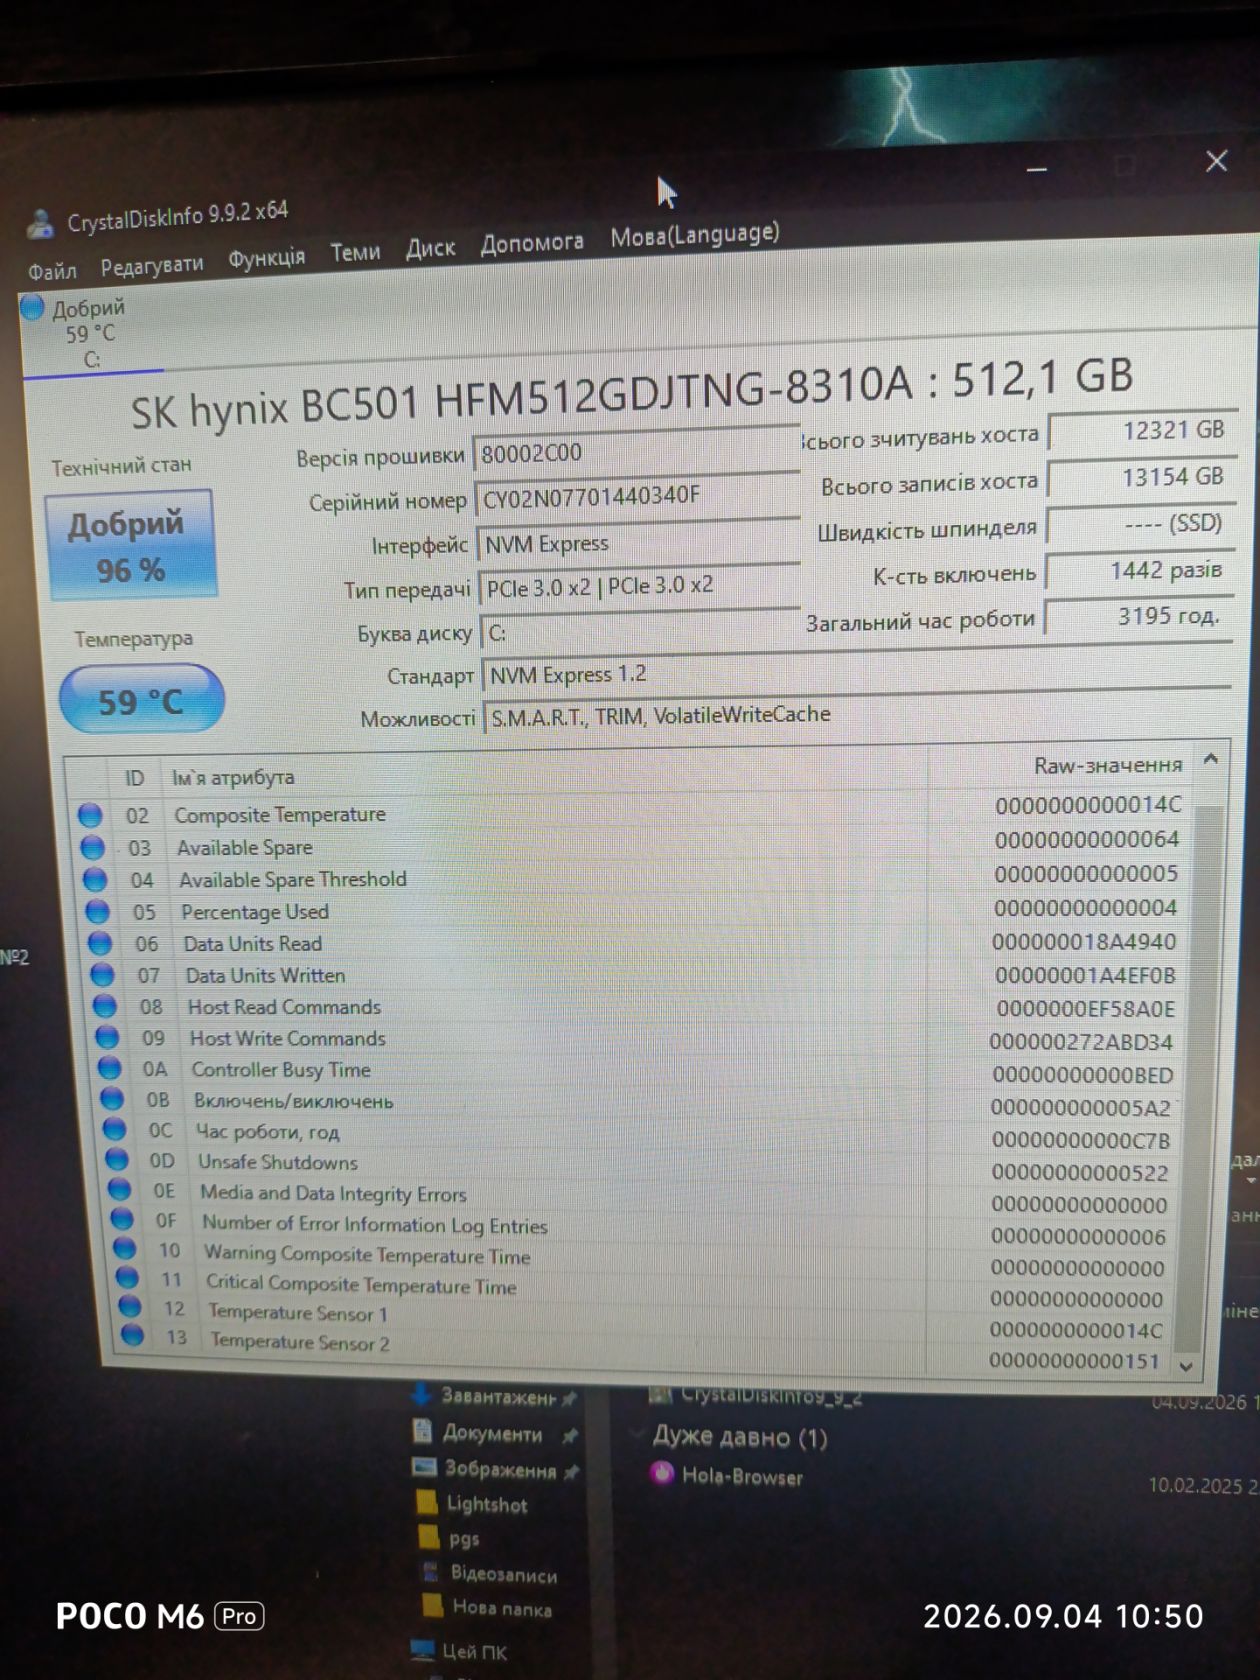Click the blue health orb for disk C:
The image size is (1260, 1680).
[x=32, y=307]
